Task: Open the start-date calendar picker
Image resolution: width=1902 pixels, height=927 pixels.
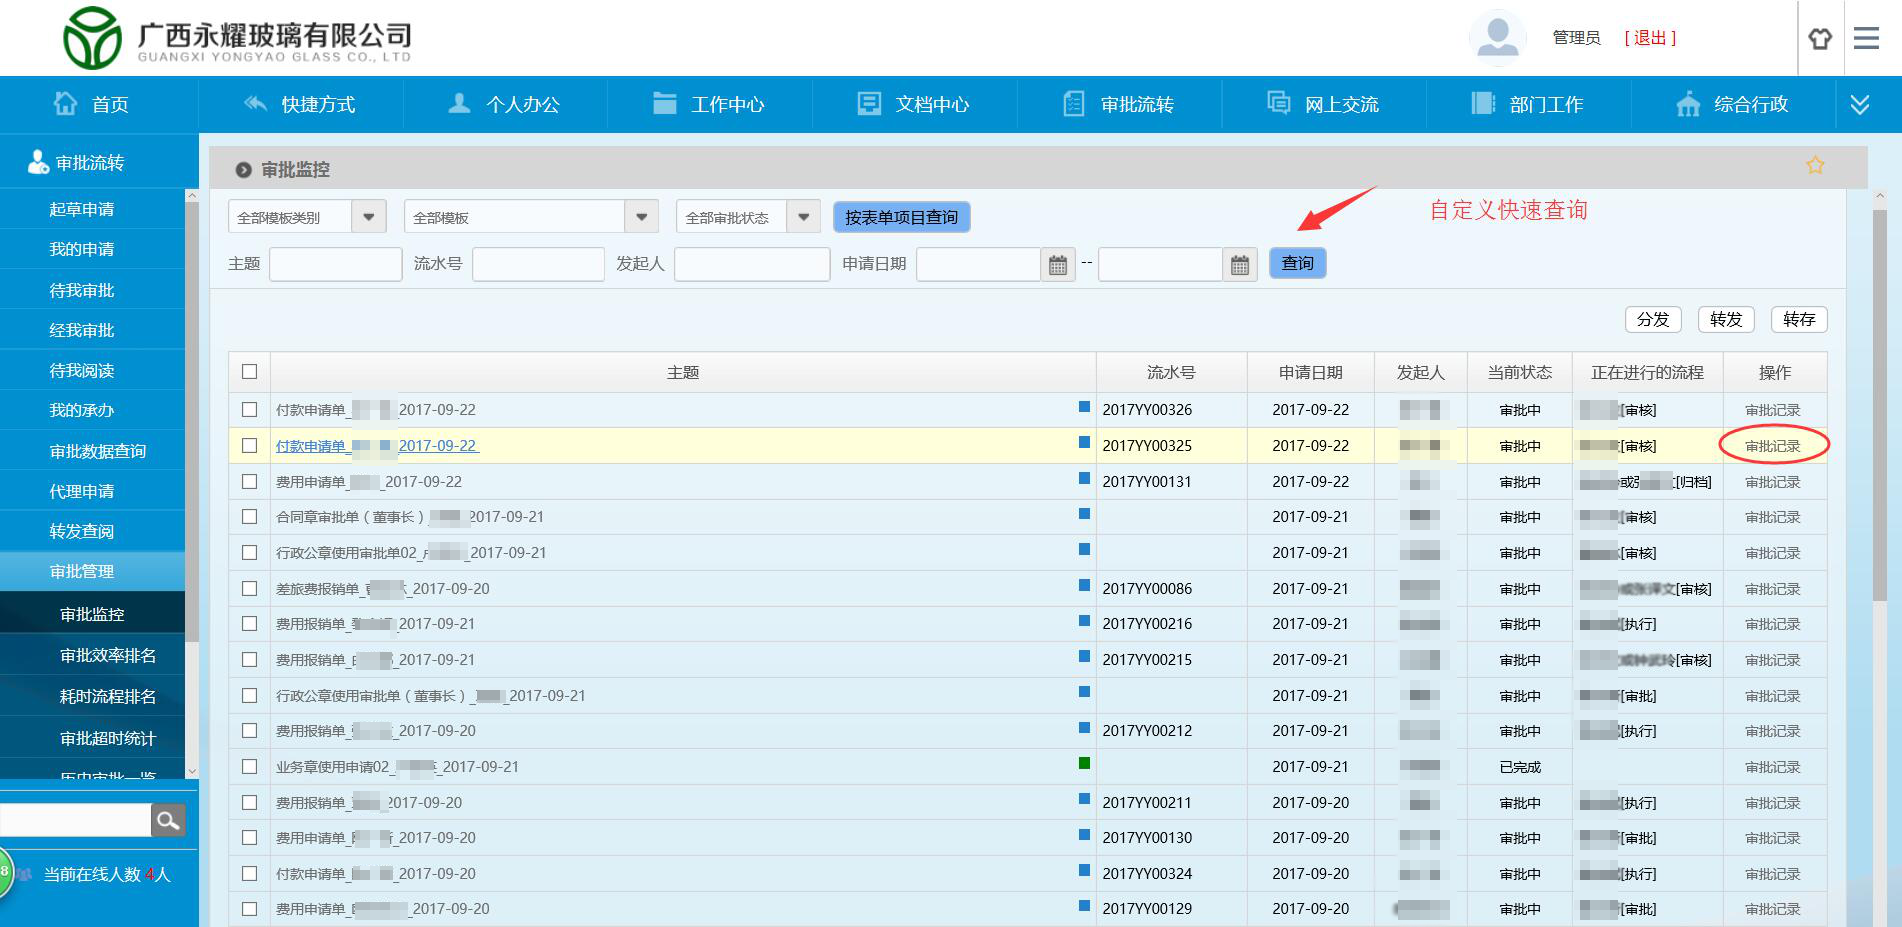Action: pos(1057,265)
